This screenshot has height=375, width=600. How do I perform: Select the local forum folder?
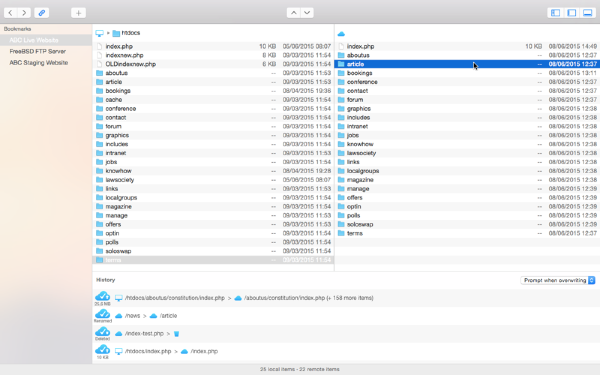pos(213,126)
